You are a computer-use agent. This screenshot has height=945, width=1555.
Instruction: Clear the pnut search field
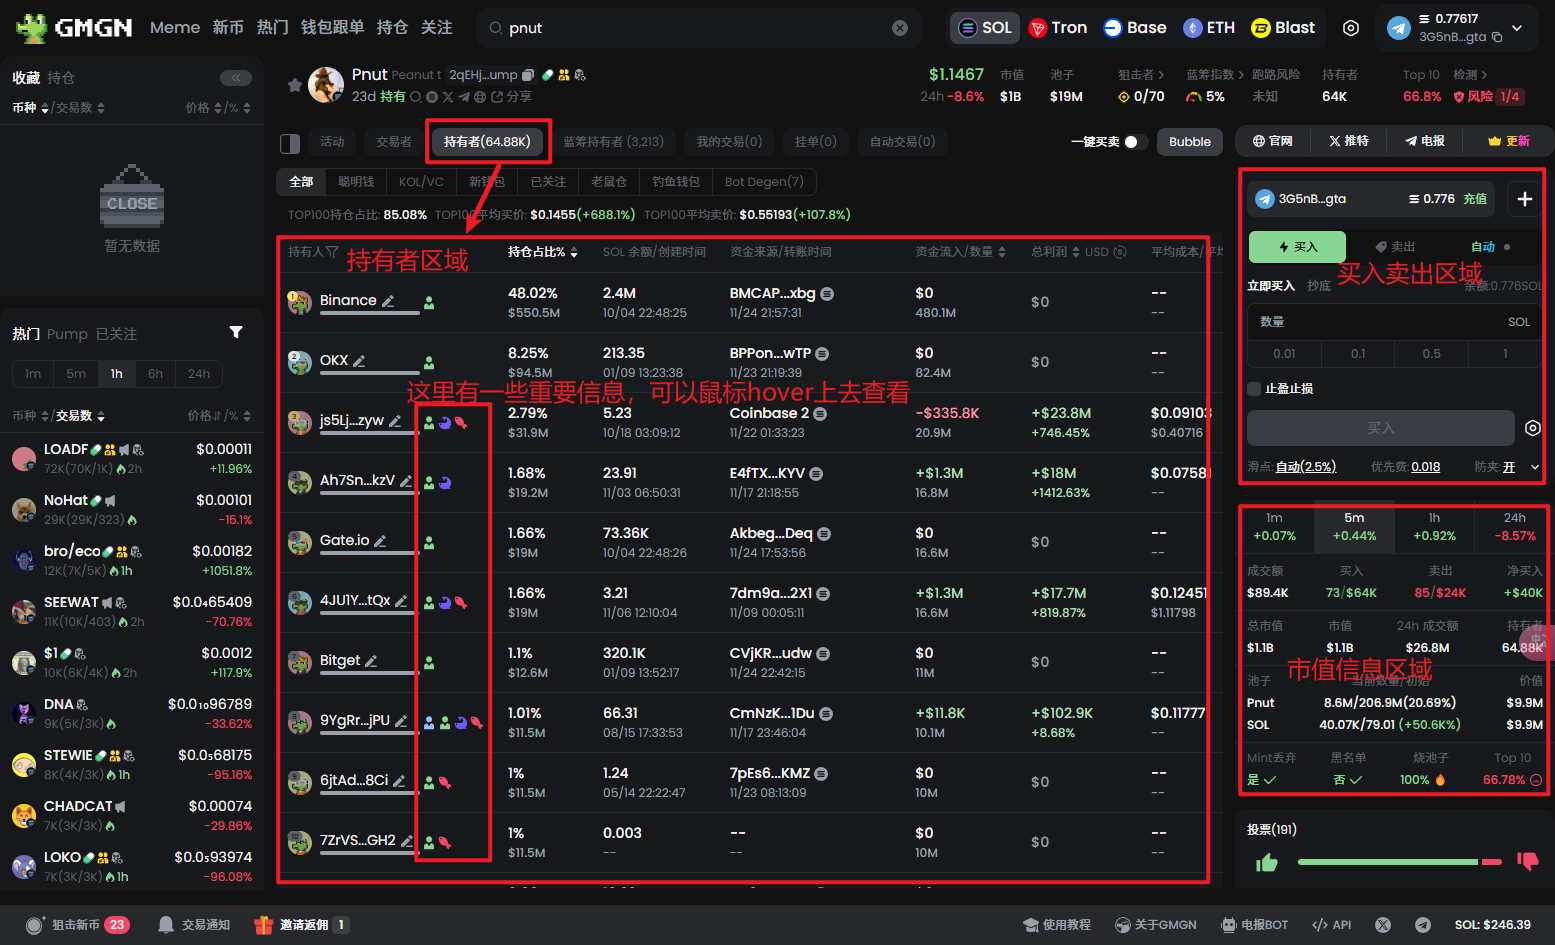coord(900,28)
